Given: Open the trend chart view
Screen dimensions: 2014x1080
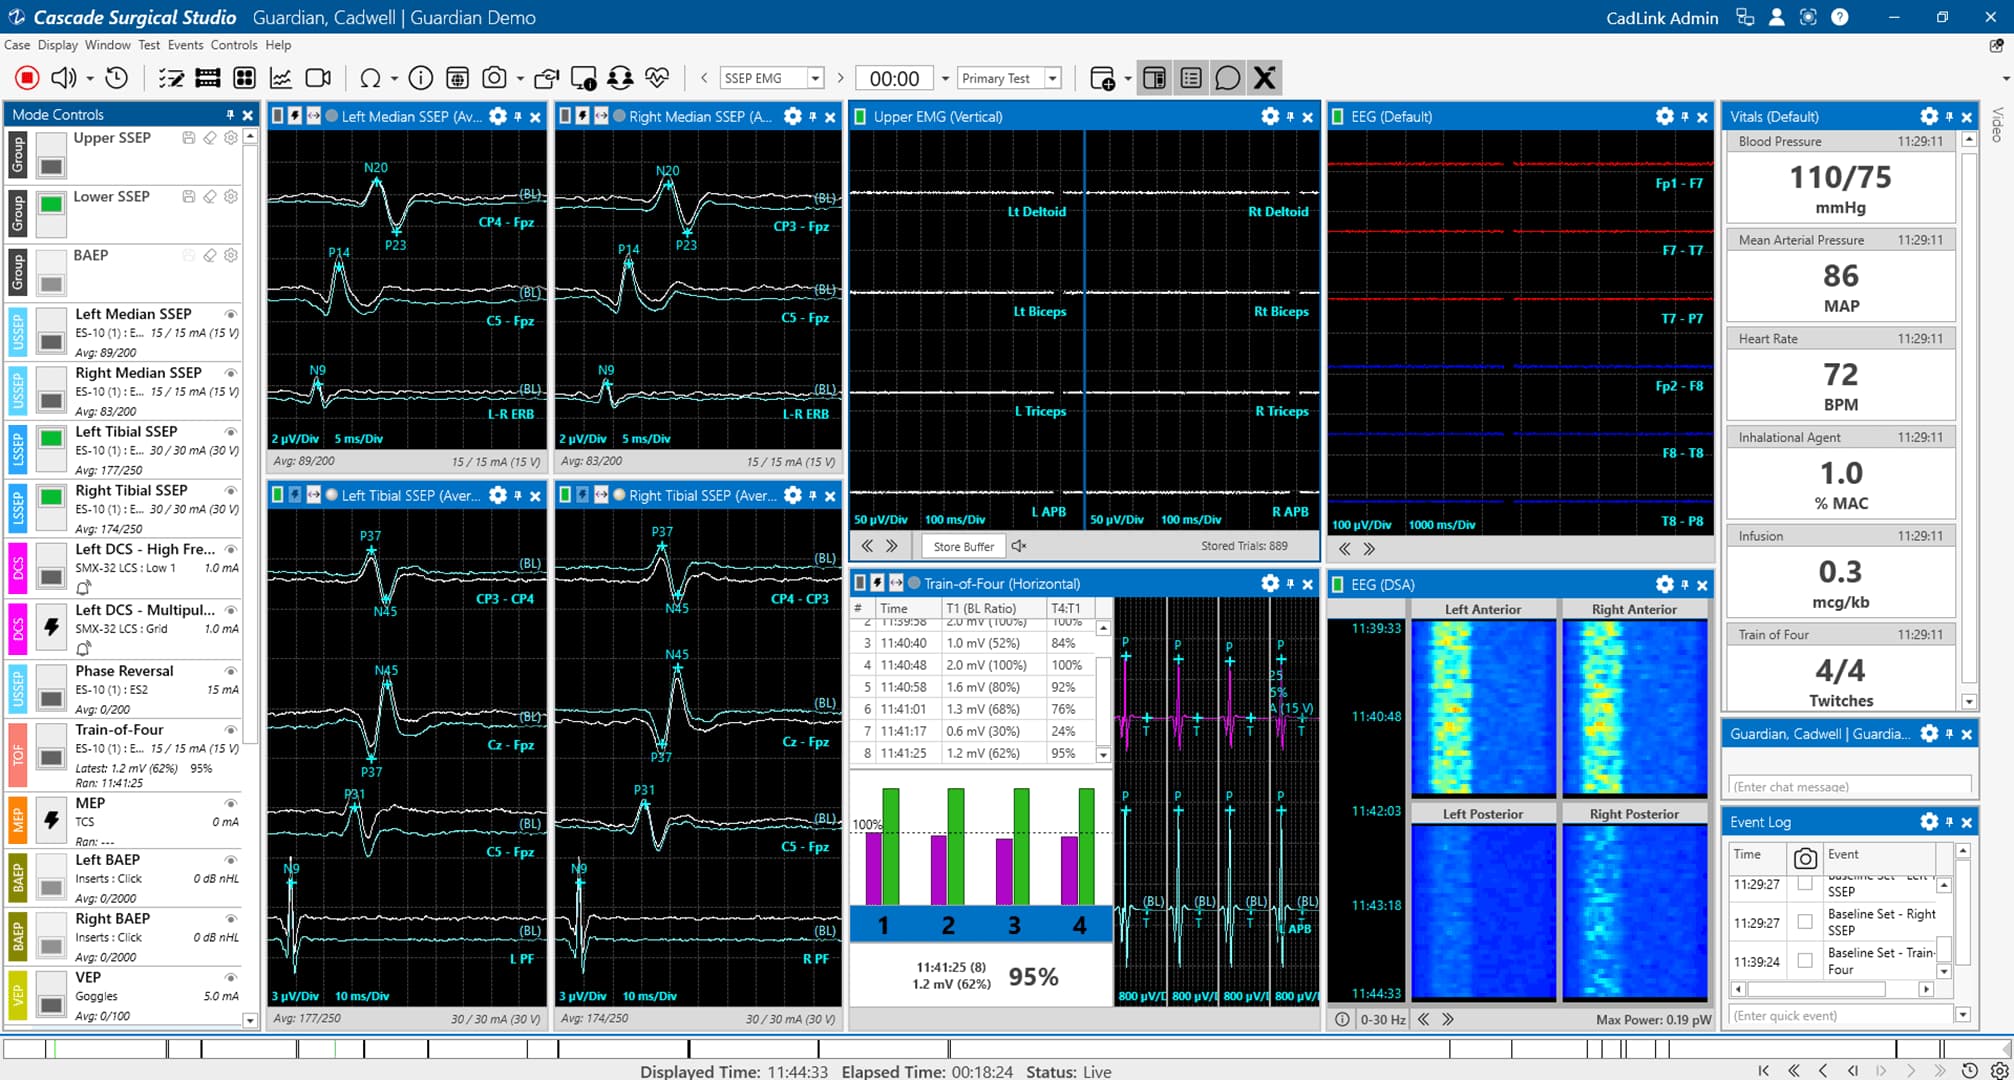Looking at the screenshot, I should click(282, 77).
